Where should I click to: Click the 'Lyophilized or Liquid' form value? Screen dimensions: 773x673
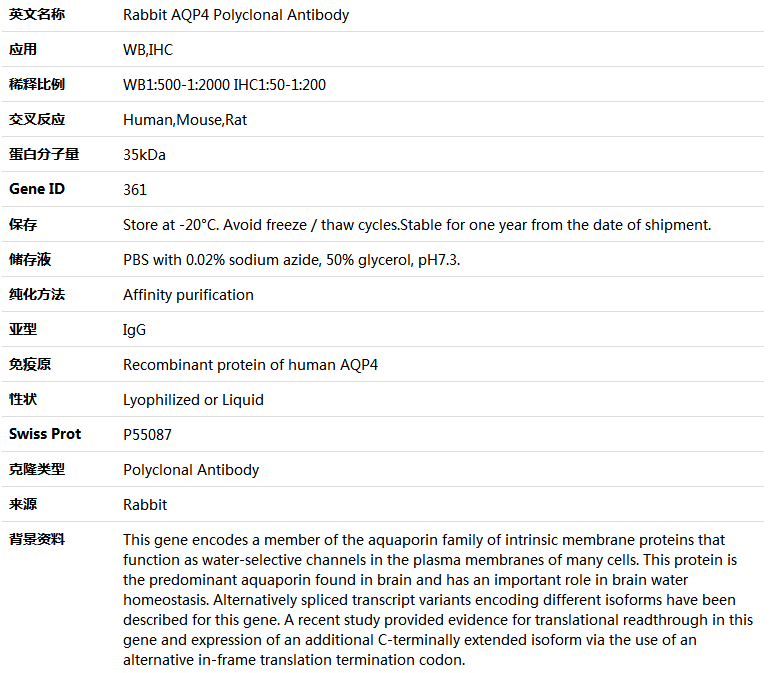click(193, 400)
